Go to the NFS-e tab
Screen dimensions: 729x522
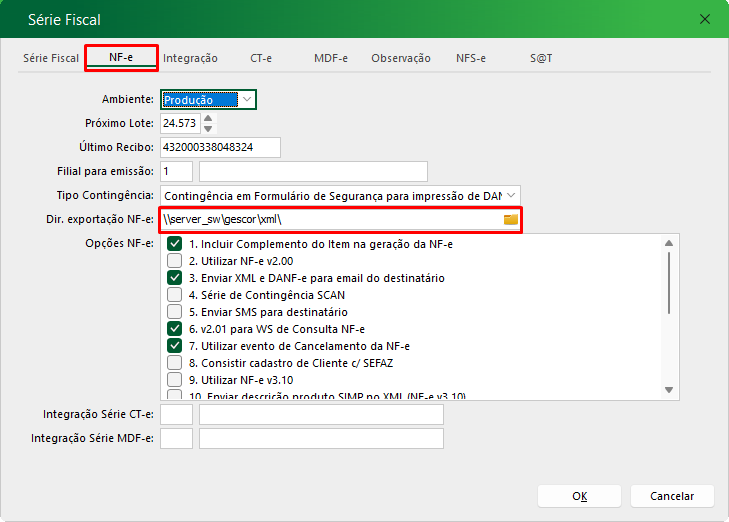470,58
